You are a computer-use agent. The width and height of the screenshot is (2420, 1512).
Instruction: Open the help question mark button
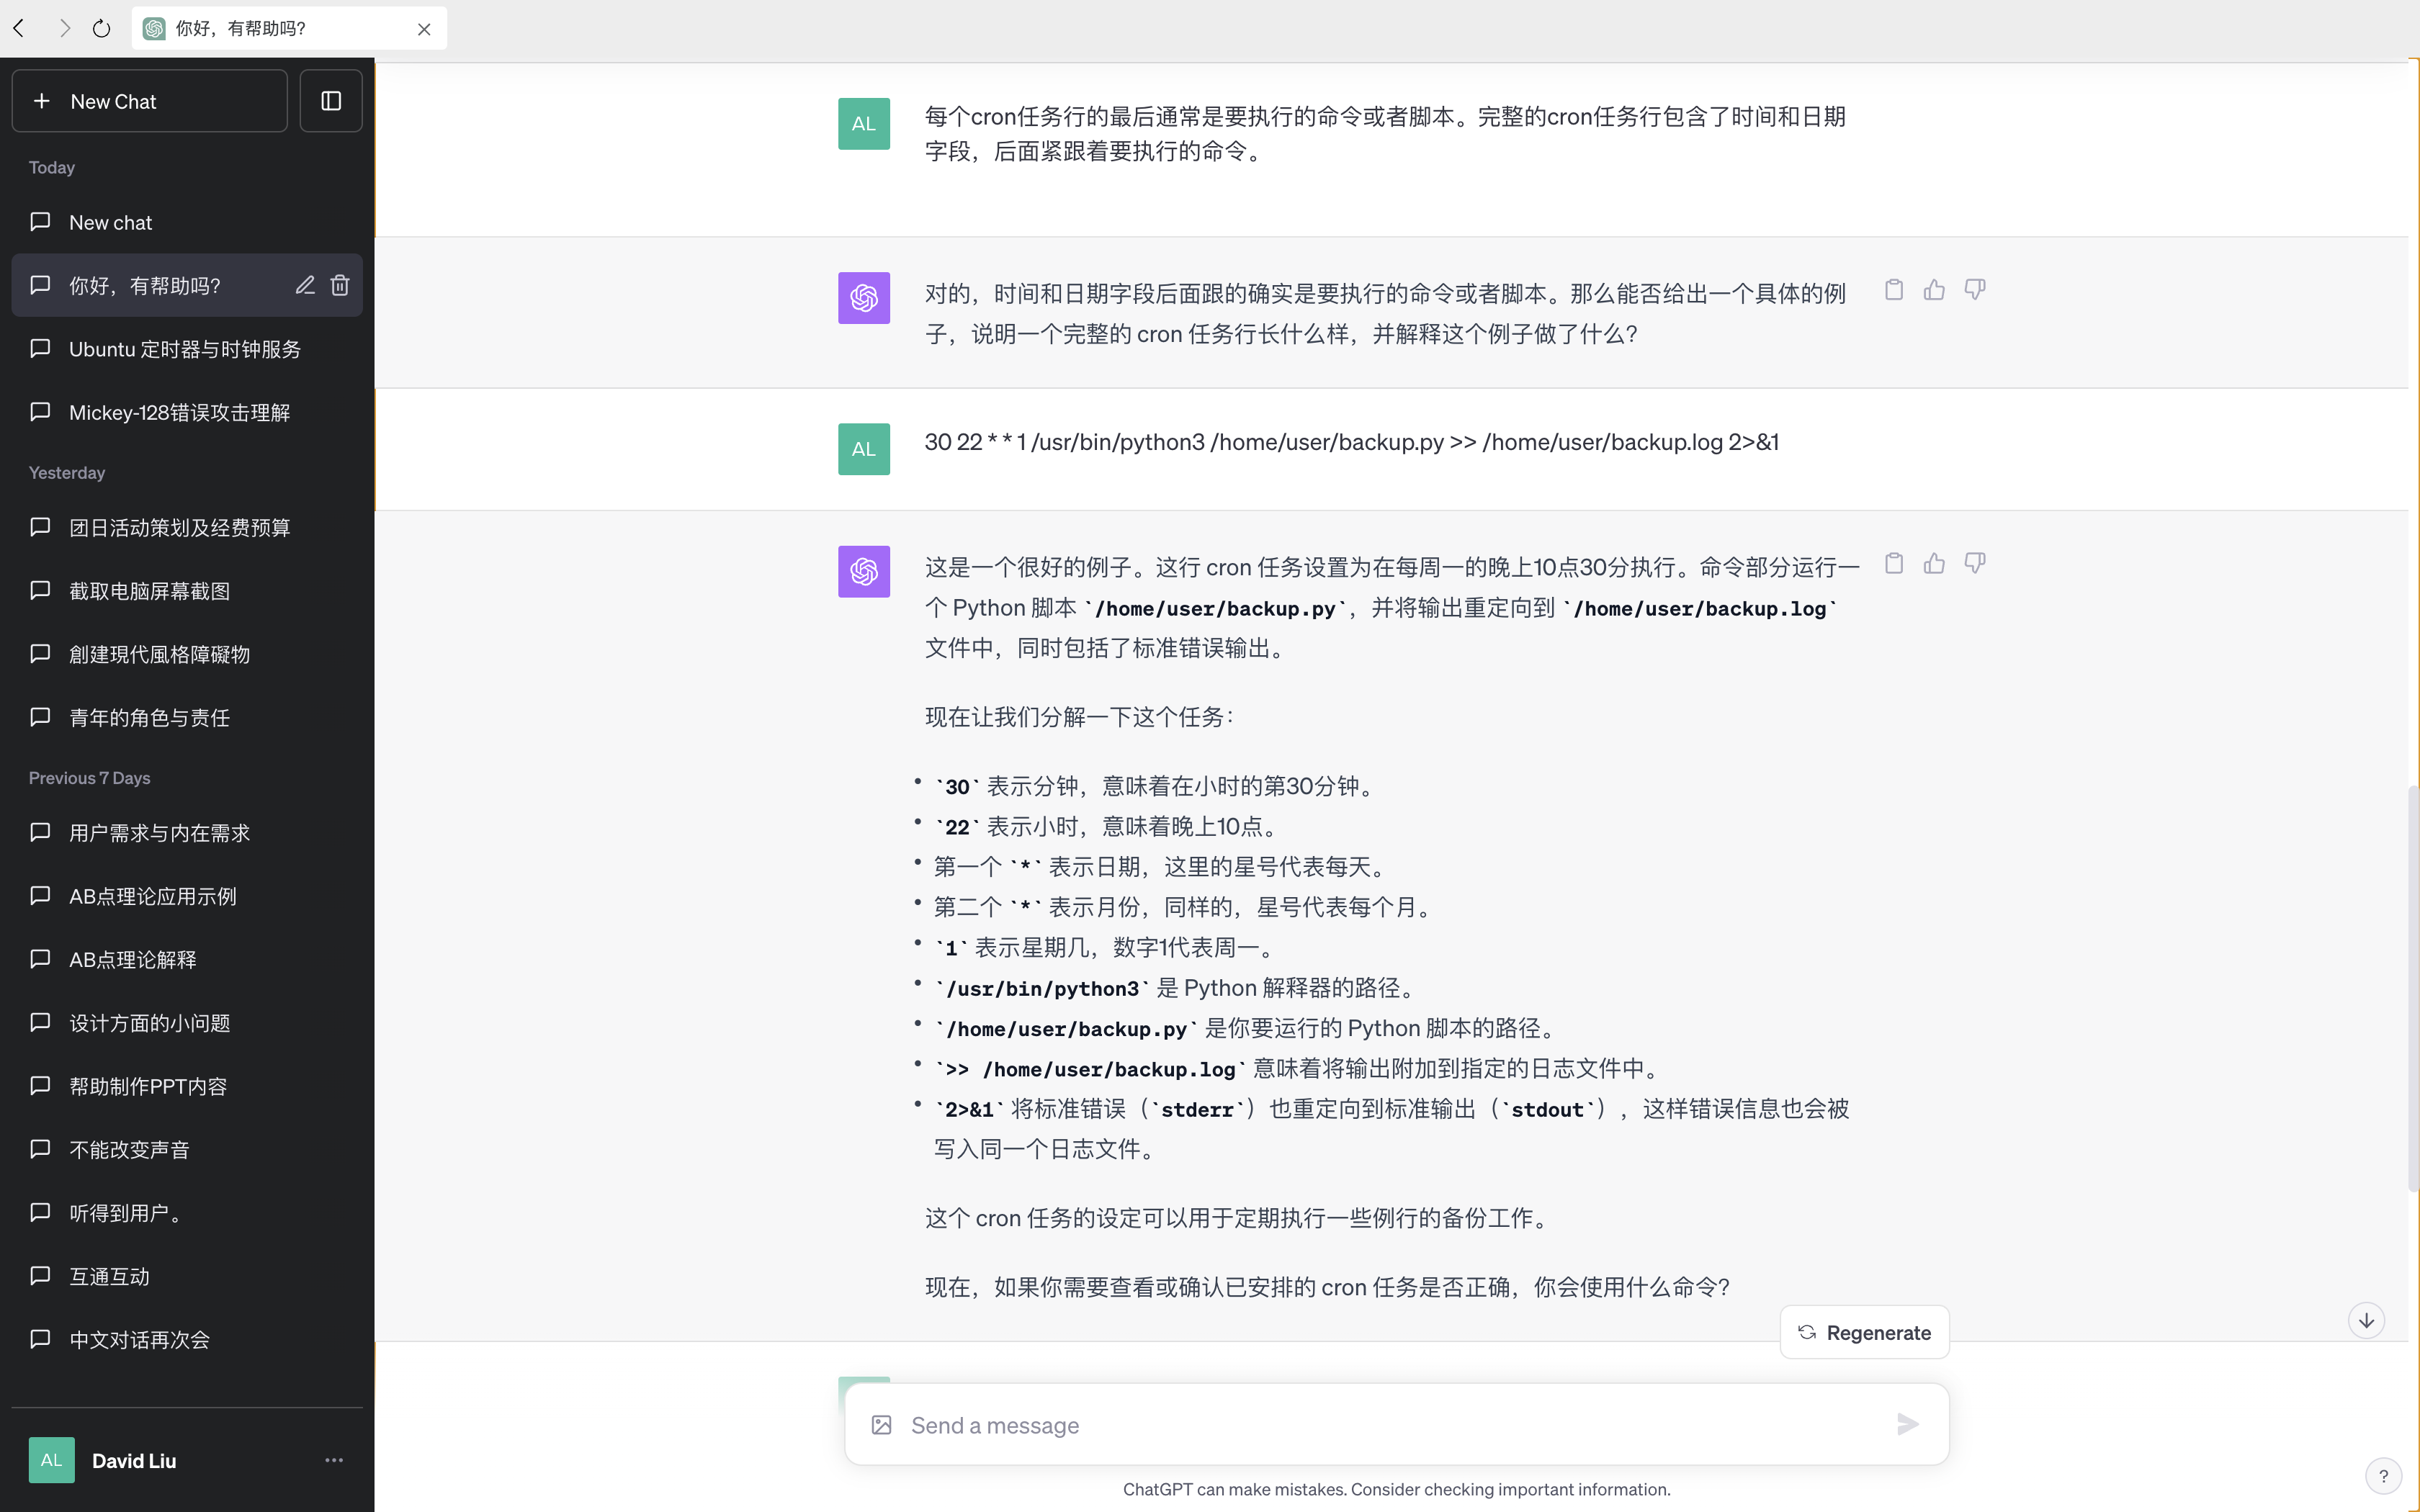coord(2383,1476)
